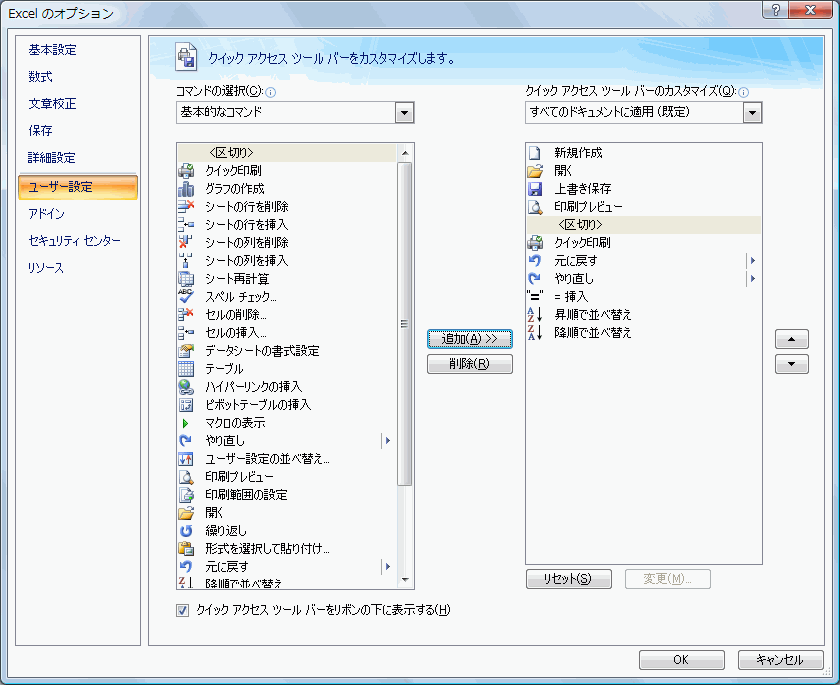Click the ピボットテーブルの挿入 icon

[x=186, y=404]
